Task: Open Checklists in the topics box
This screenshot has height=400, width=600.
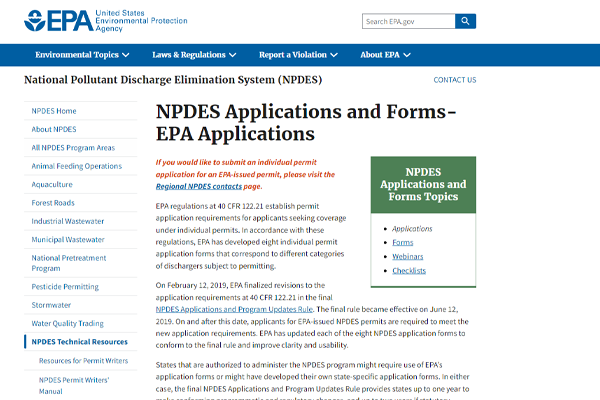Action: pos(409,271)
